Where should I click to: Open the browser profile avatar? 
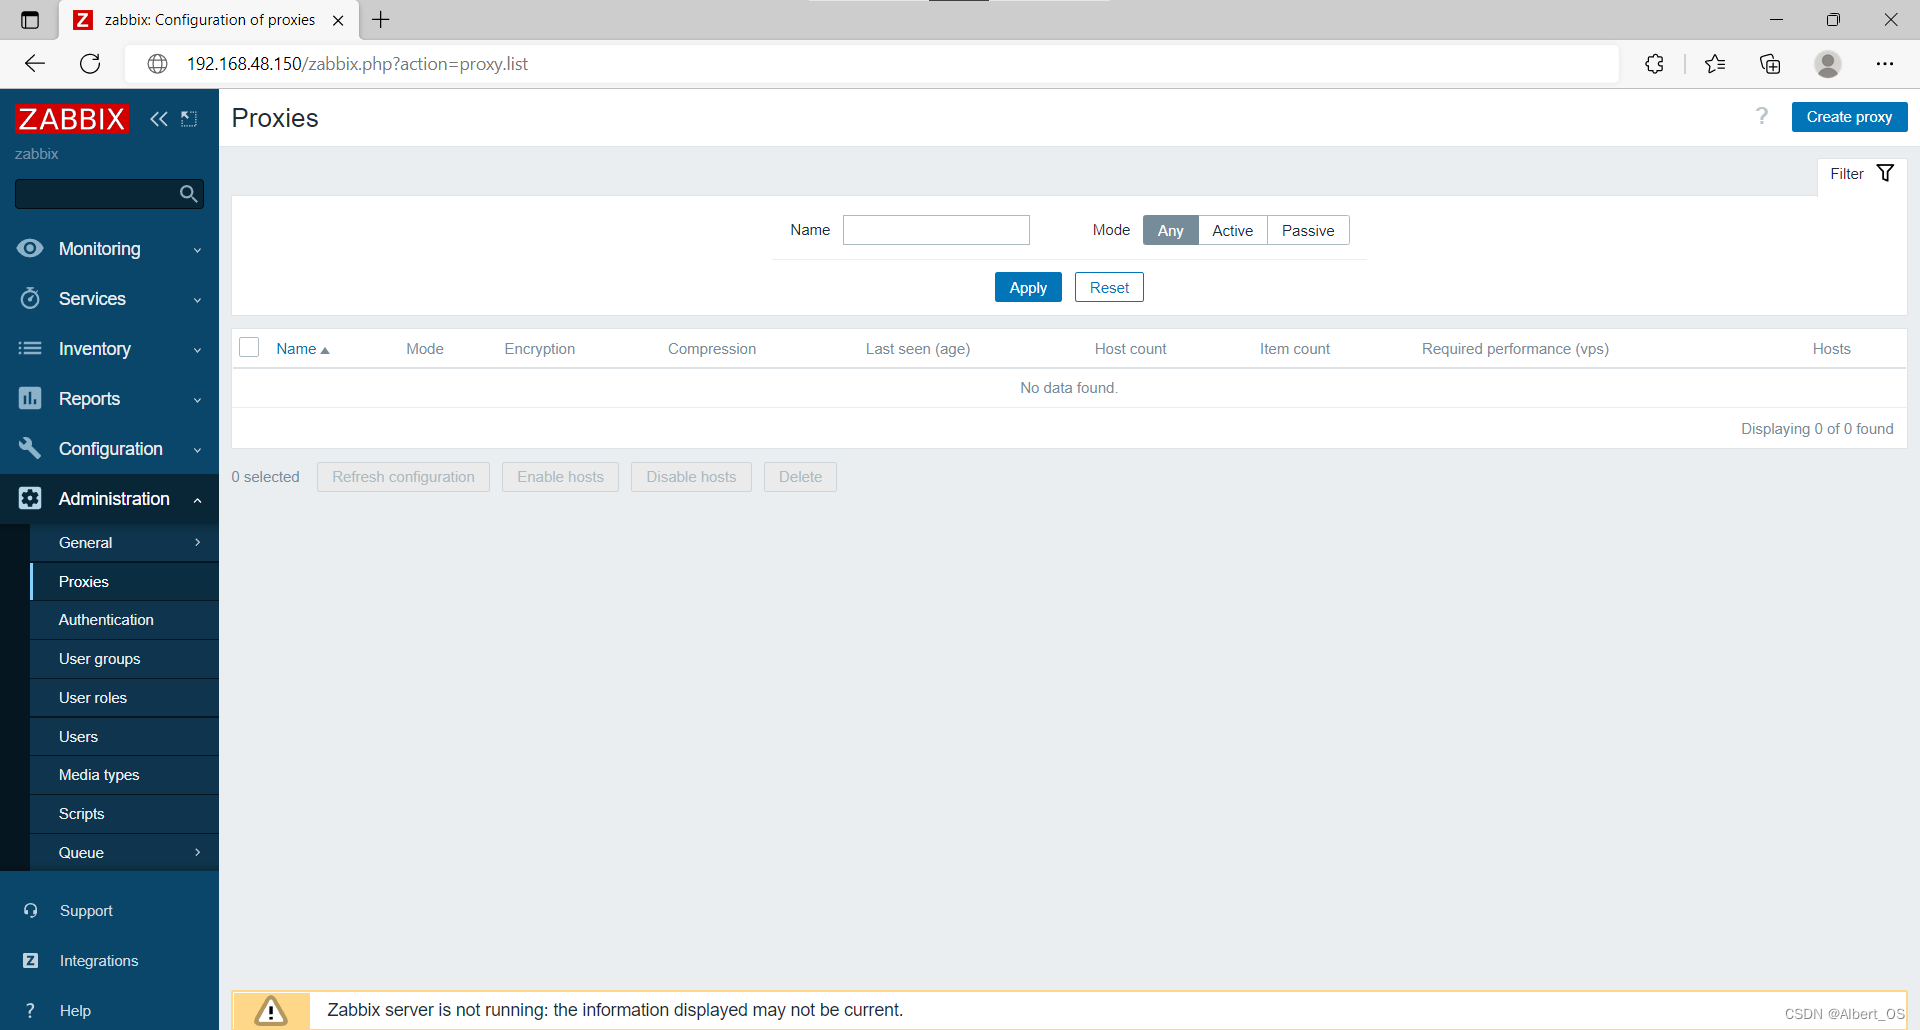click(1828, 64)
